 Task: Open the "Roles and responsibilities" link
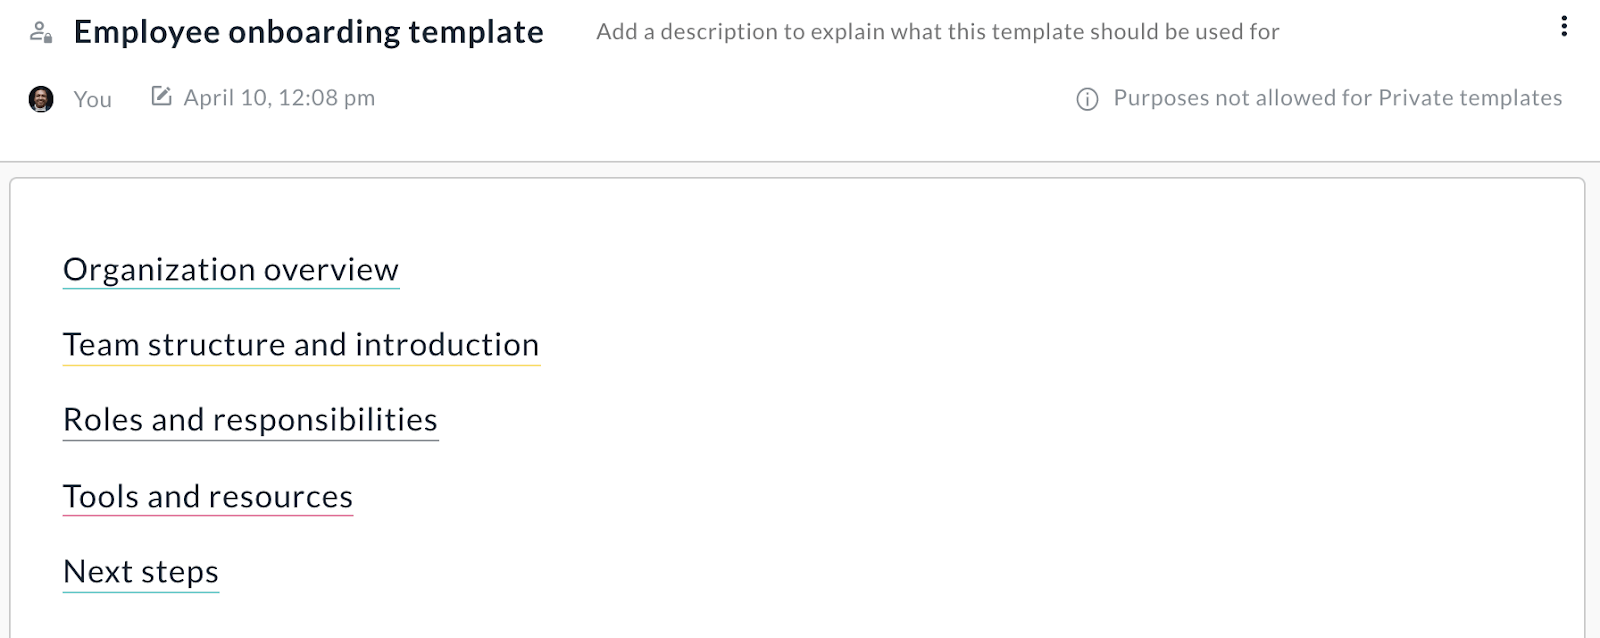coord(250,419)
